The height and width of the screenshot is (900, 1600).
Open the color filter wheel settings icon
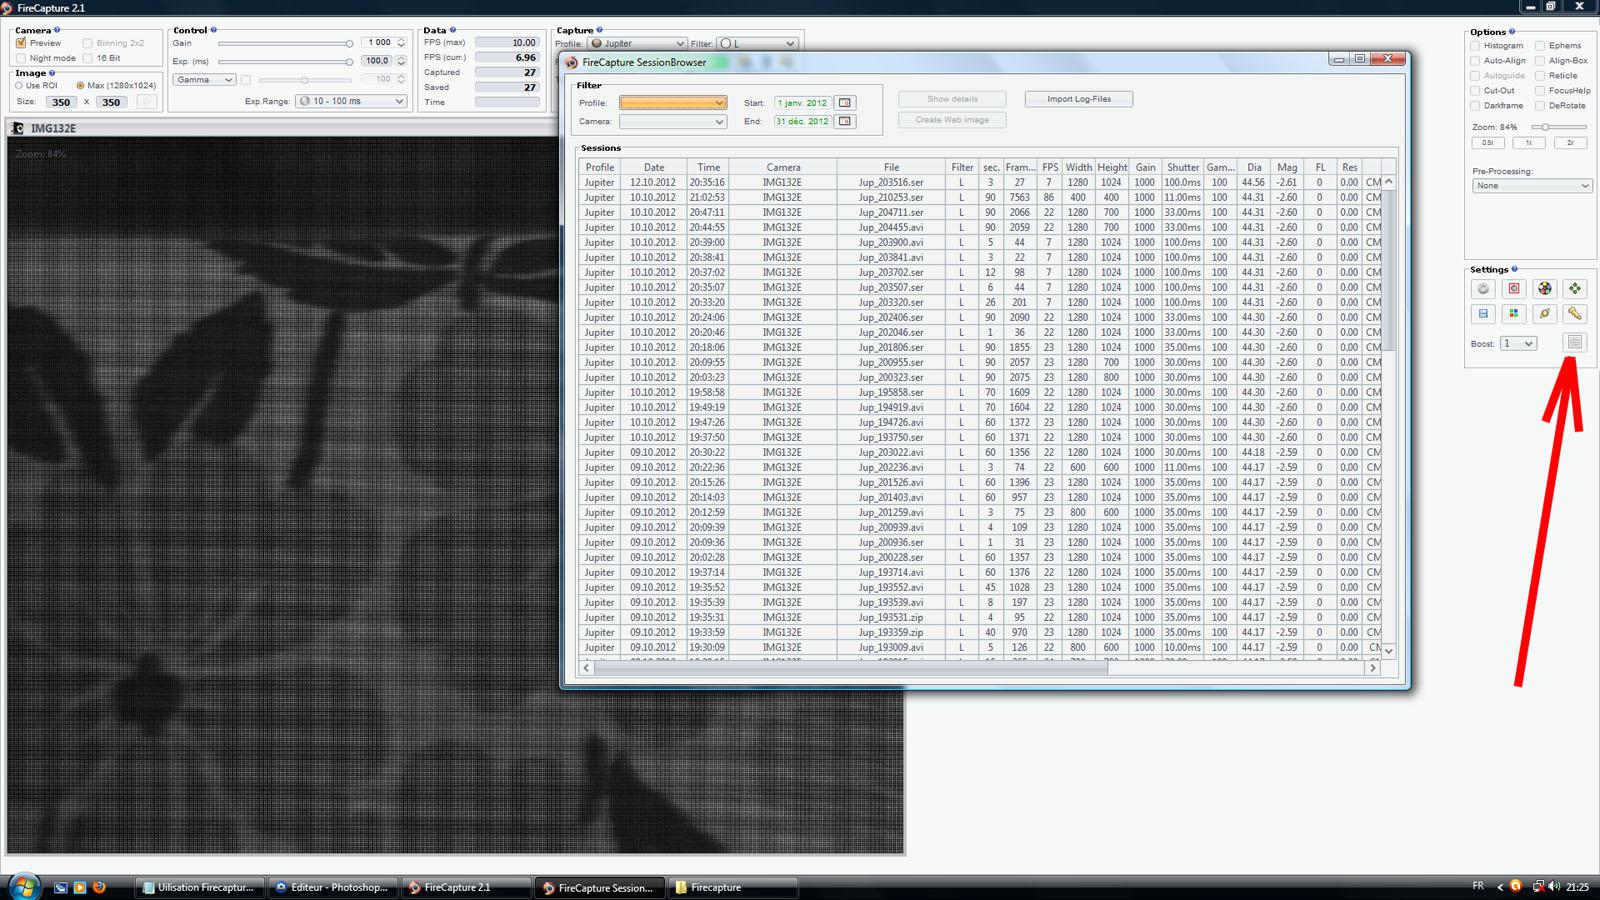pos(1545,289)
